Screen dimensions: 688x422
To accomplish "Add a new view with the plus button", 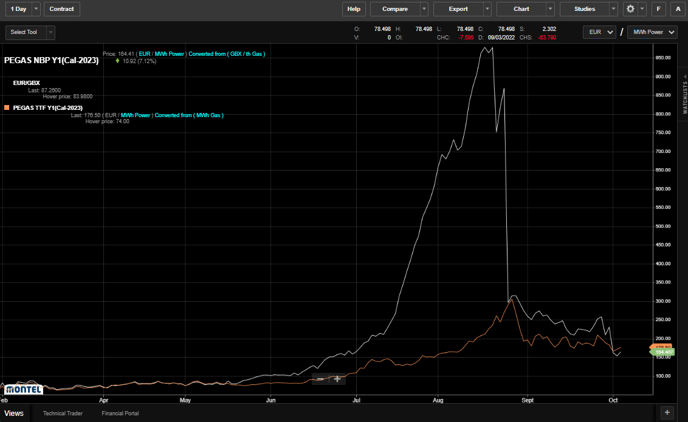I will pos(667,412).
